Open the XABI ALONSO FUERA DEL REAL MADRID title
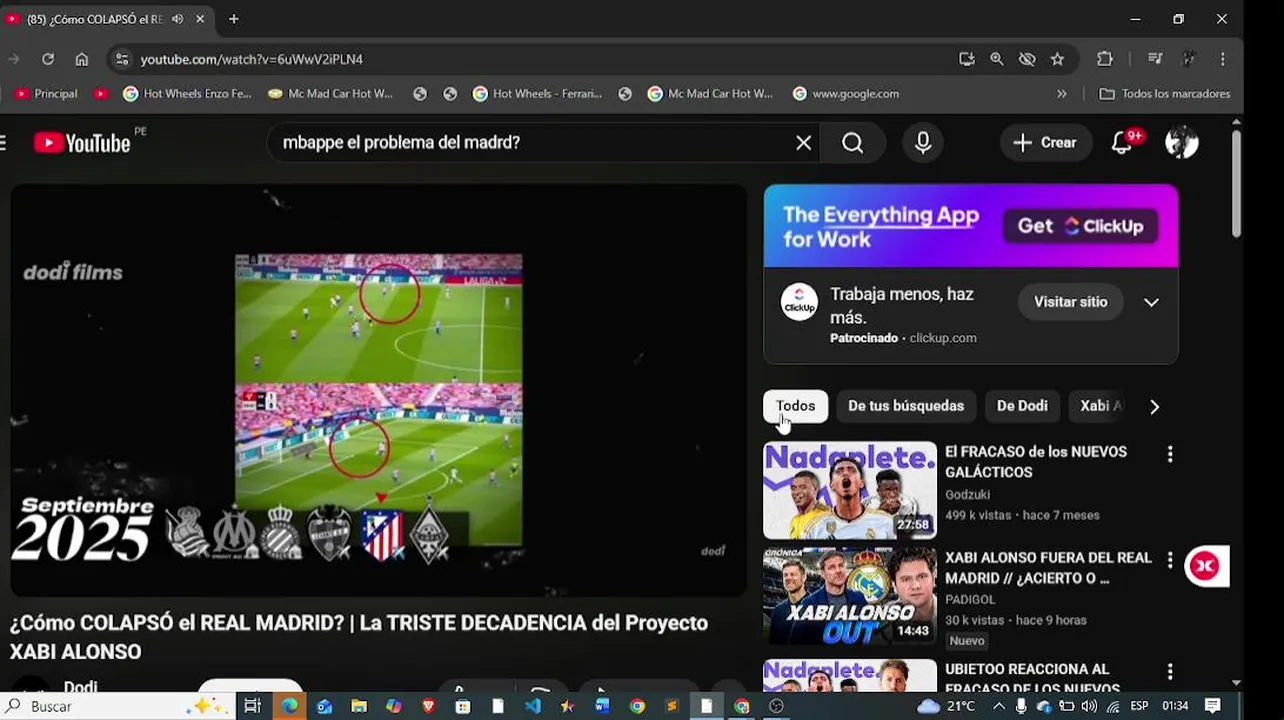Screen dimensions: 1284x720 (1048, 568)
